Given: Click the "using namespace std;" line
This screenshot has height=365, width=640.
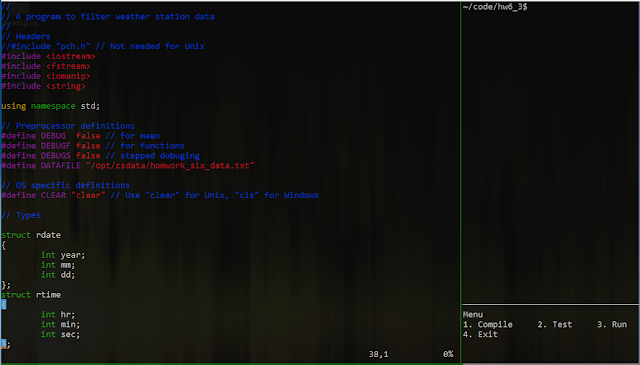Looking at the screenshot, I should coord(51,106).
